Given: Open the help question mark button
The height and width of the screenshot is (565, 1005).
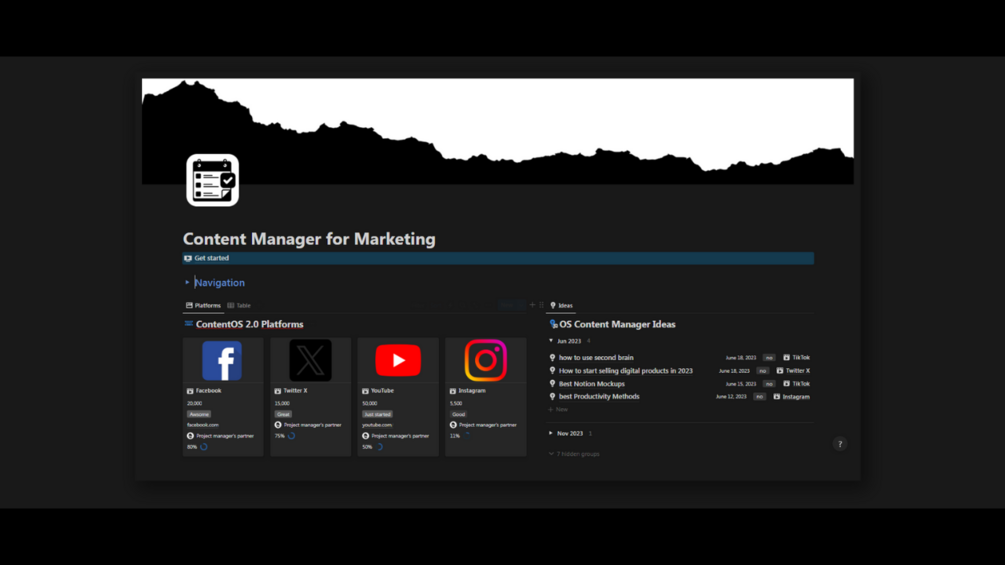Looking at the screenshot, I should click(x=840, y=444).
